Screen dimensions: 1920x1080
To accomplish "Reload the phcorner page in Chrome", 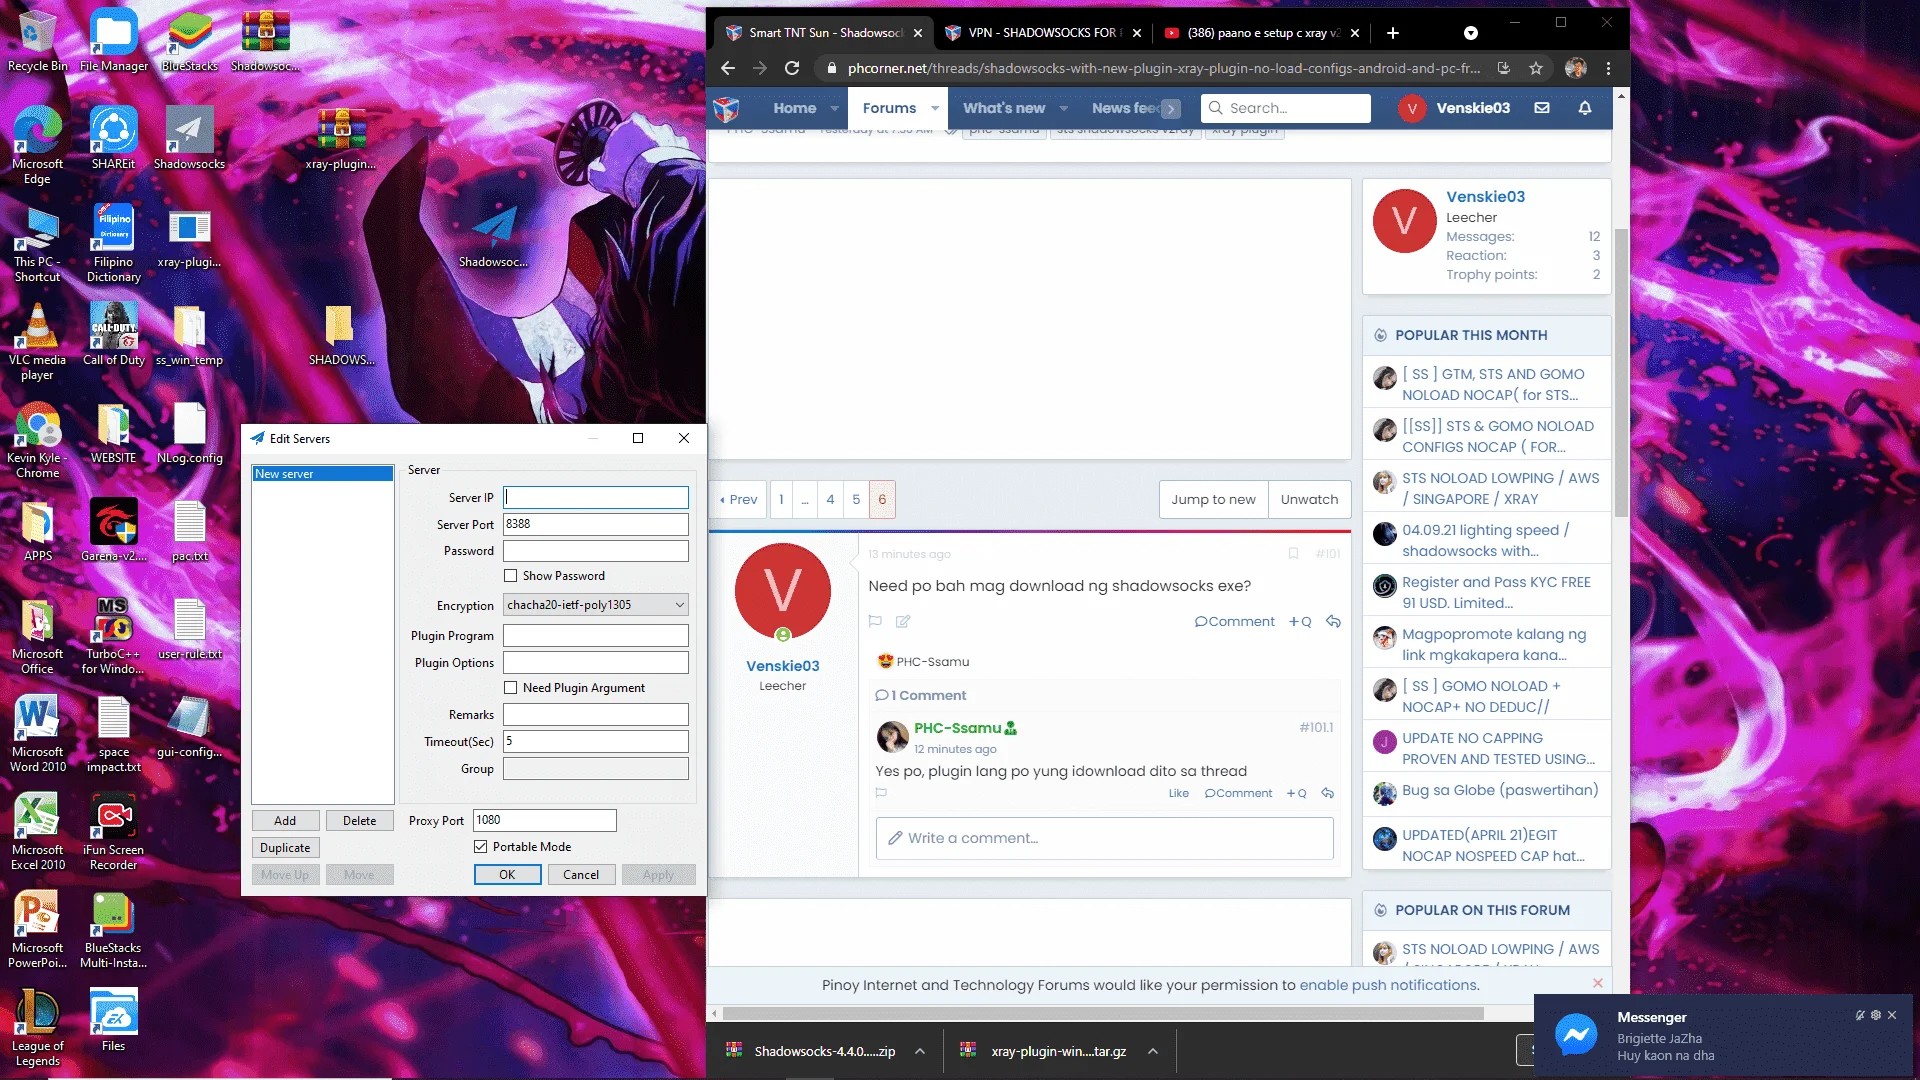I will click(792, 68).
